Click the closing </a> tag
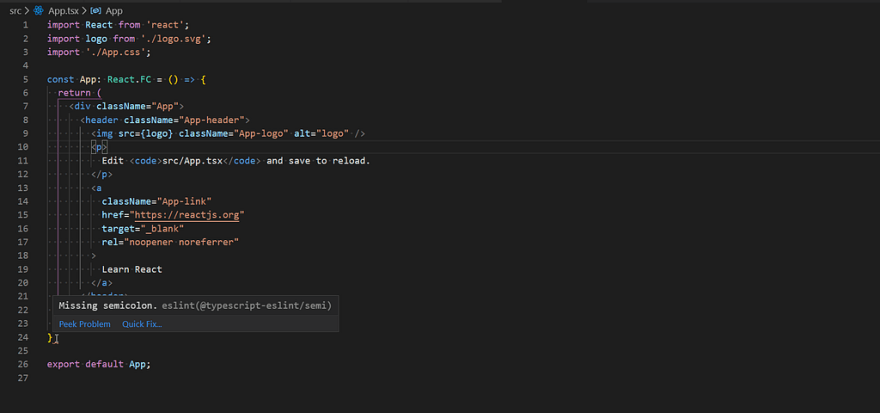 tap(102, 283)
